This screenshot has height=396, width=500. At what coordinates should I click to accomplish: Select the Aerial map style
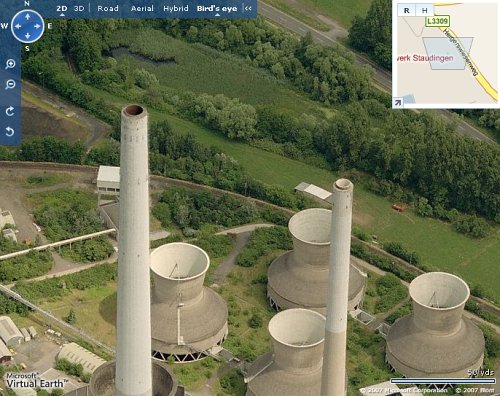(x=142, y=8)
